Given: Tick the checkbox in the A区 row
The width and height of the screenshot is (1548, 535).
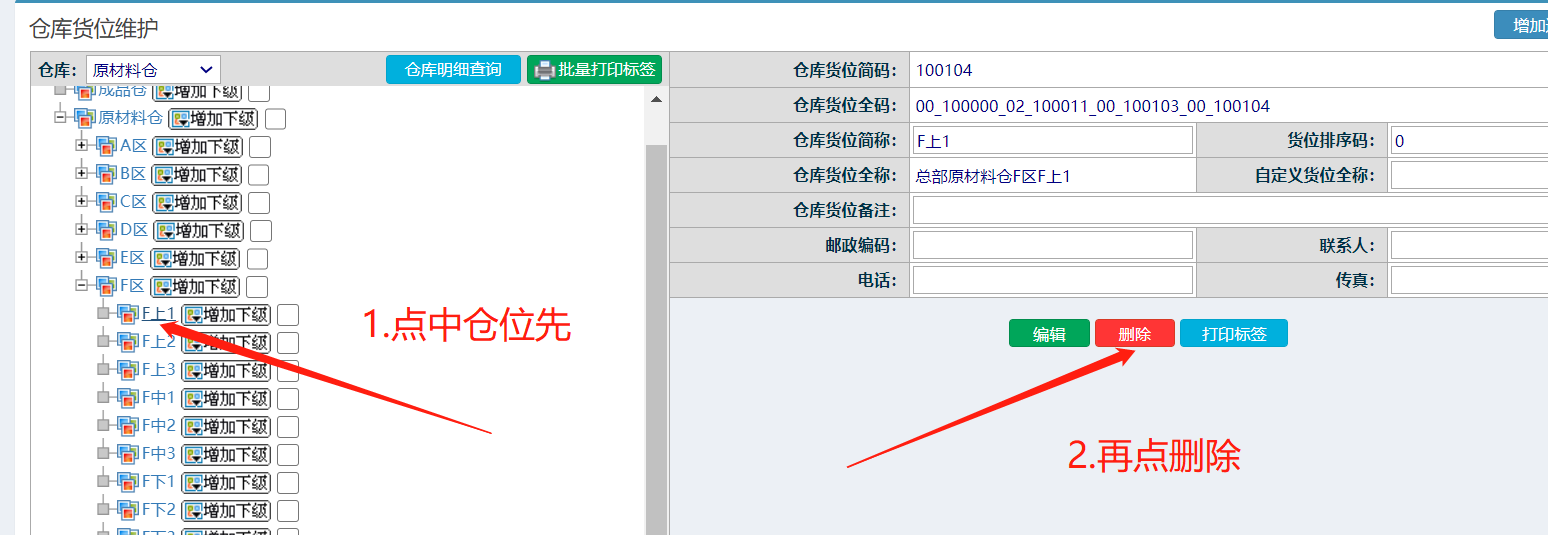Looking at the screenshot, I should tap(260, 147).
